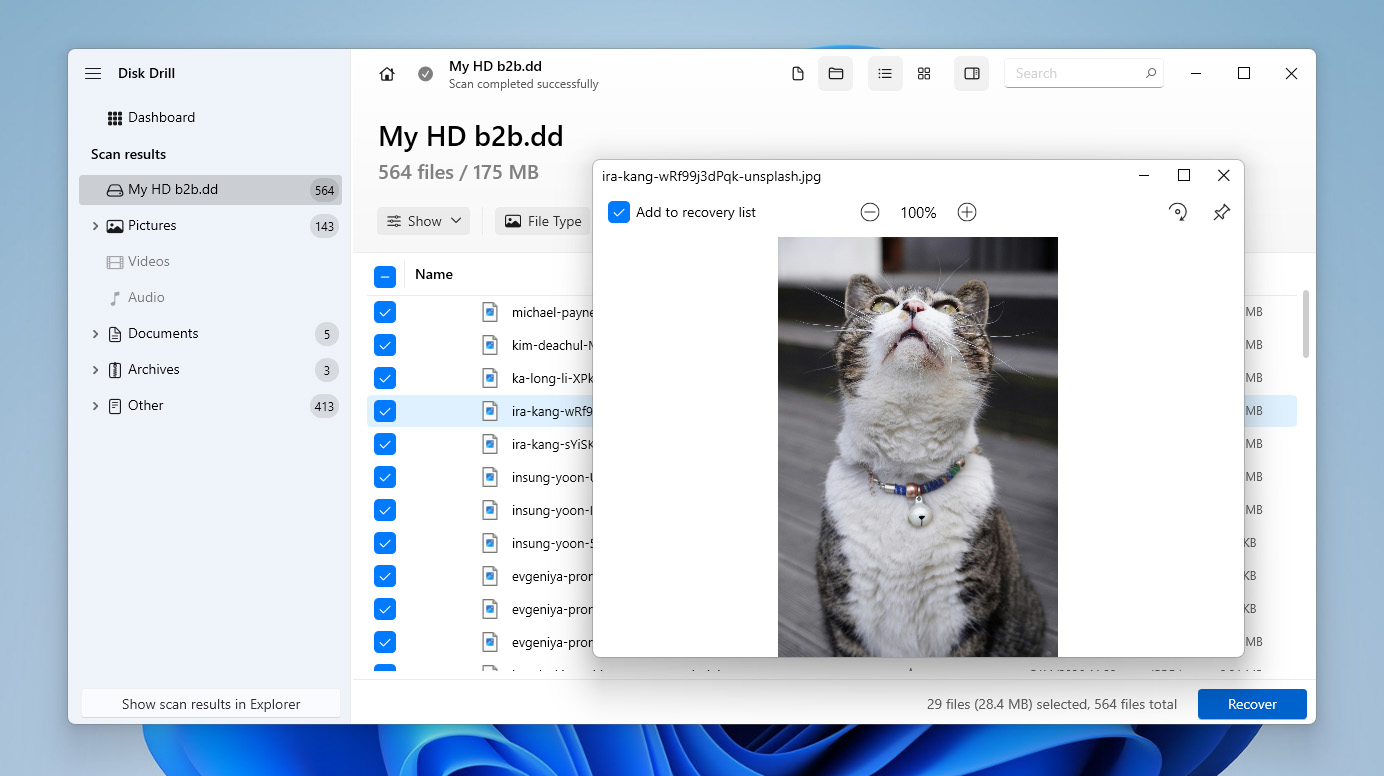The image size is (1384, 776).
Task: Open Dashboard in the sidebar
Action: click(x=161, y=118)
